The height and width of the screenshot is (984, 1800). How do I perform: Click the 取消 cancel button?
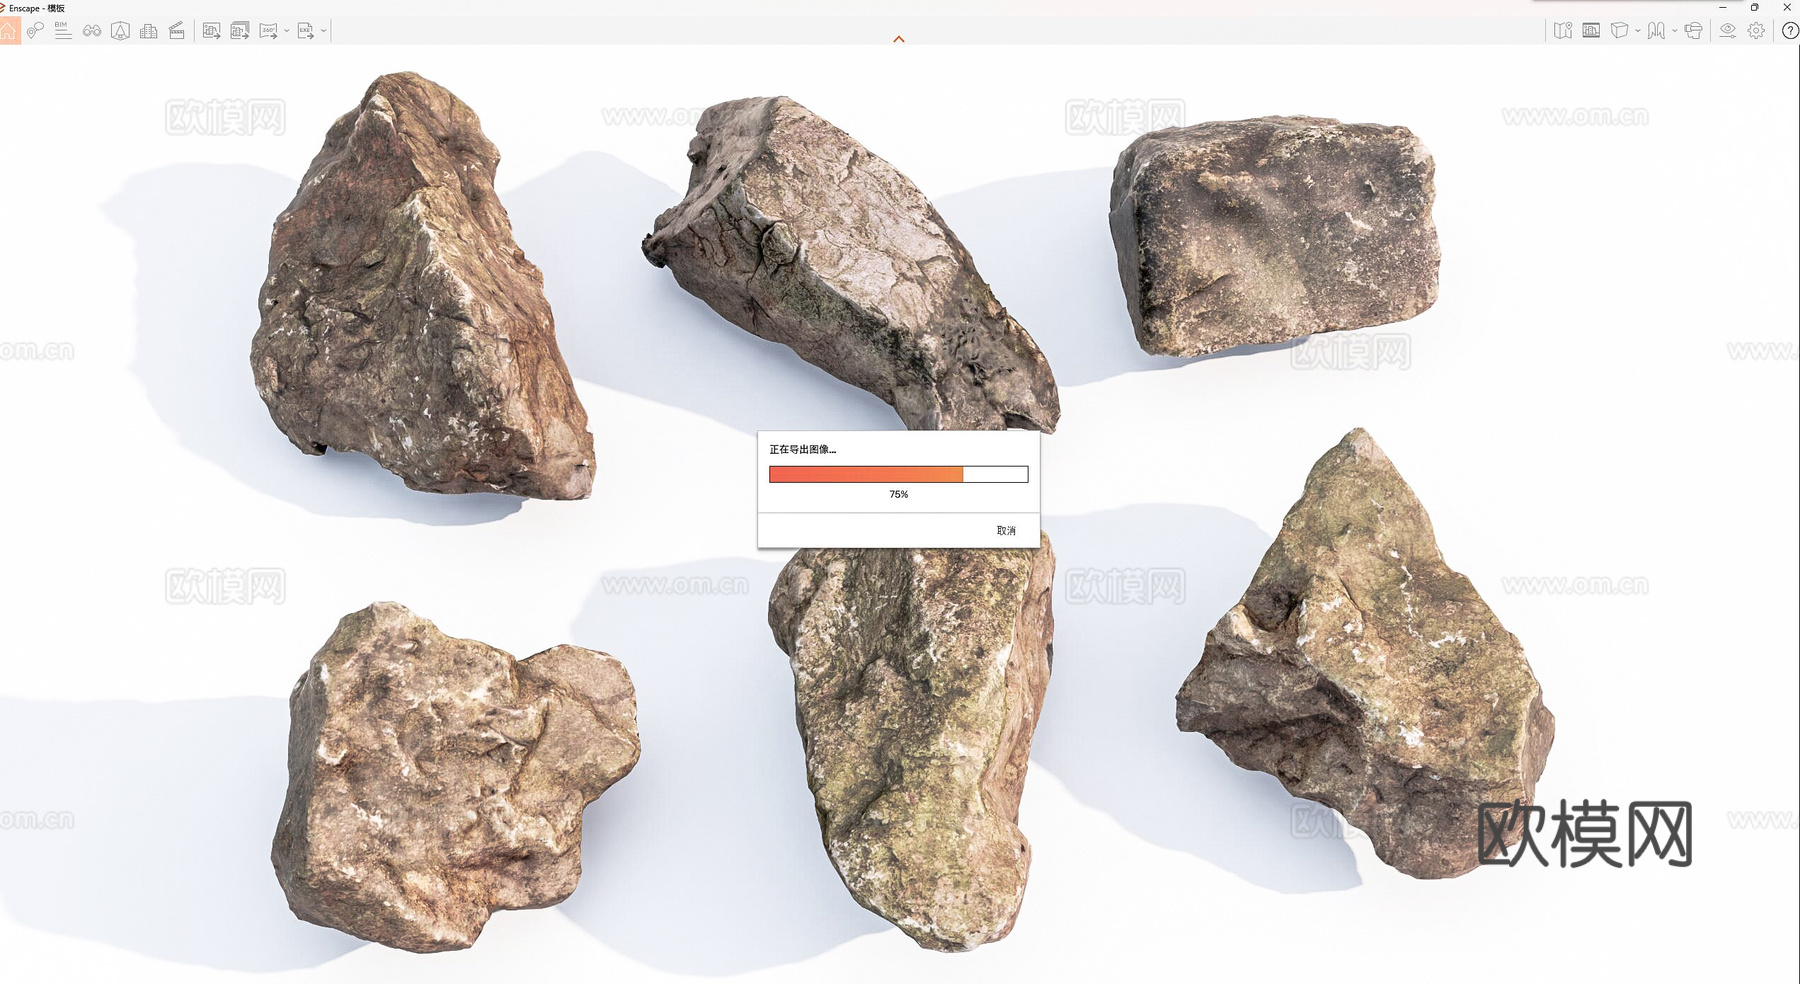[1006, 531]
